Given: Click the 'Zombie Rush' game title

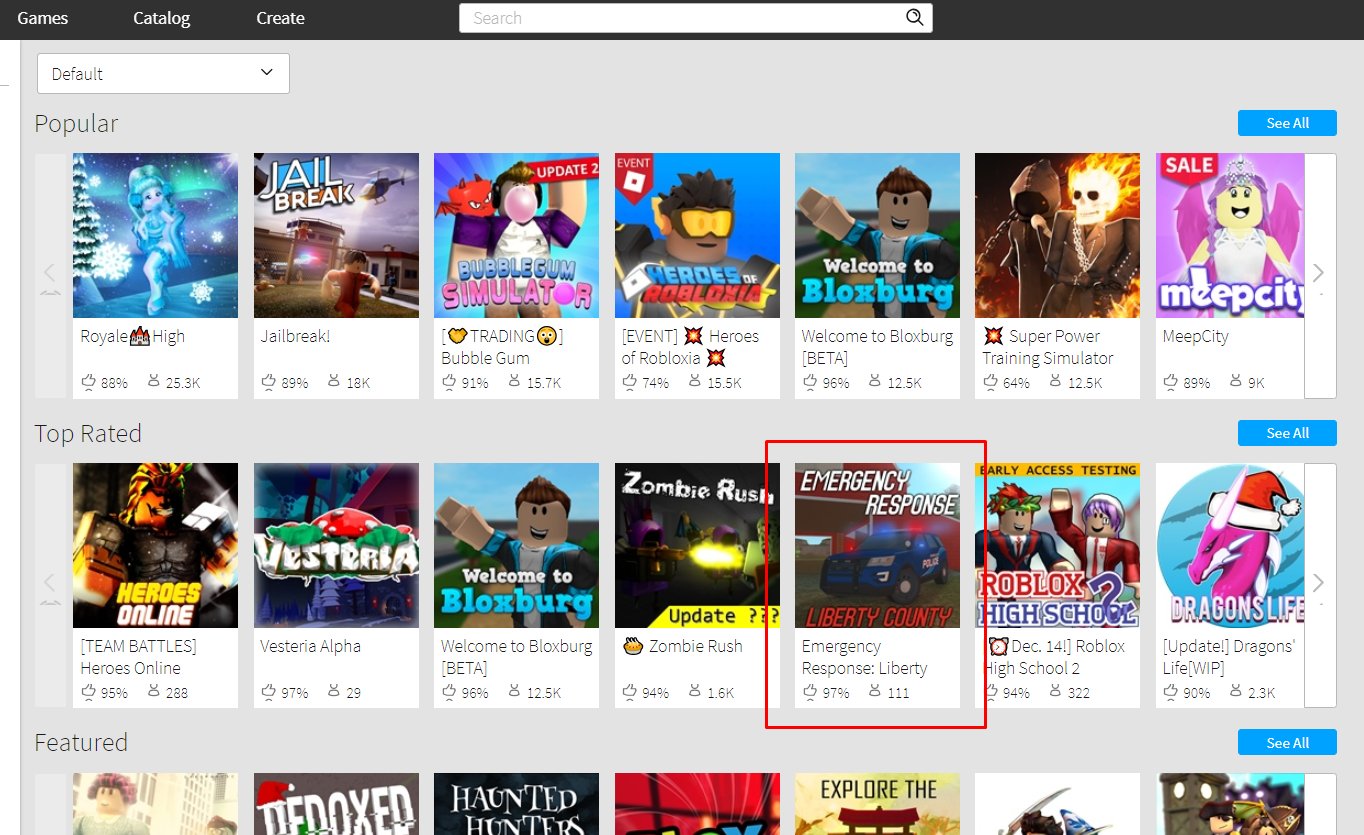Looking at the screenshot, I should coord(682,647).
